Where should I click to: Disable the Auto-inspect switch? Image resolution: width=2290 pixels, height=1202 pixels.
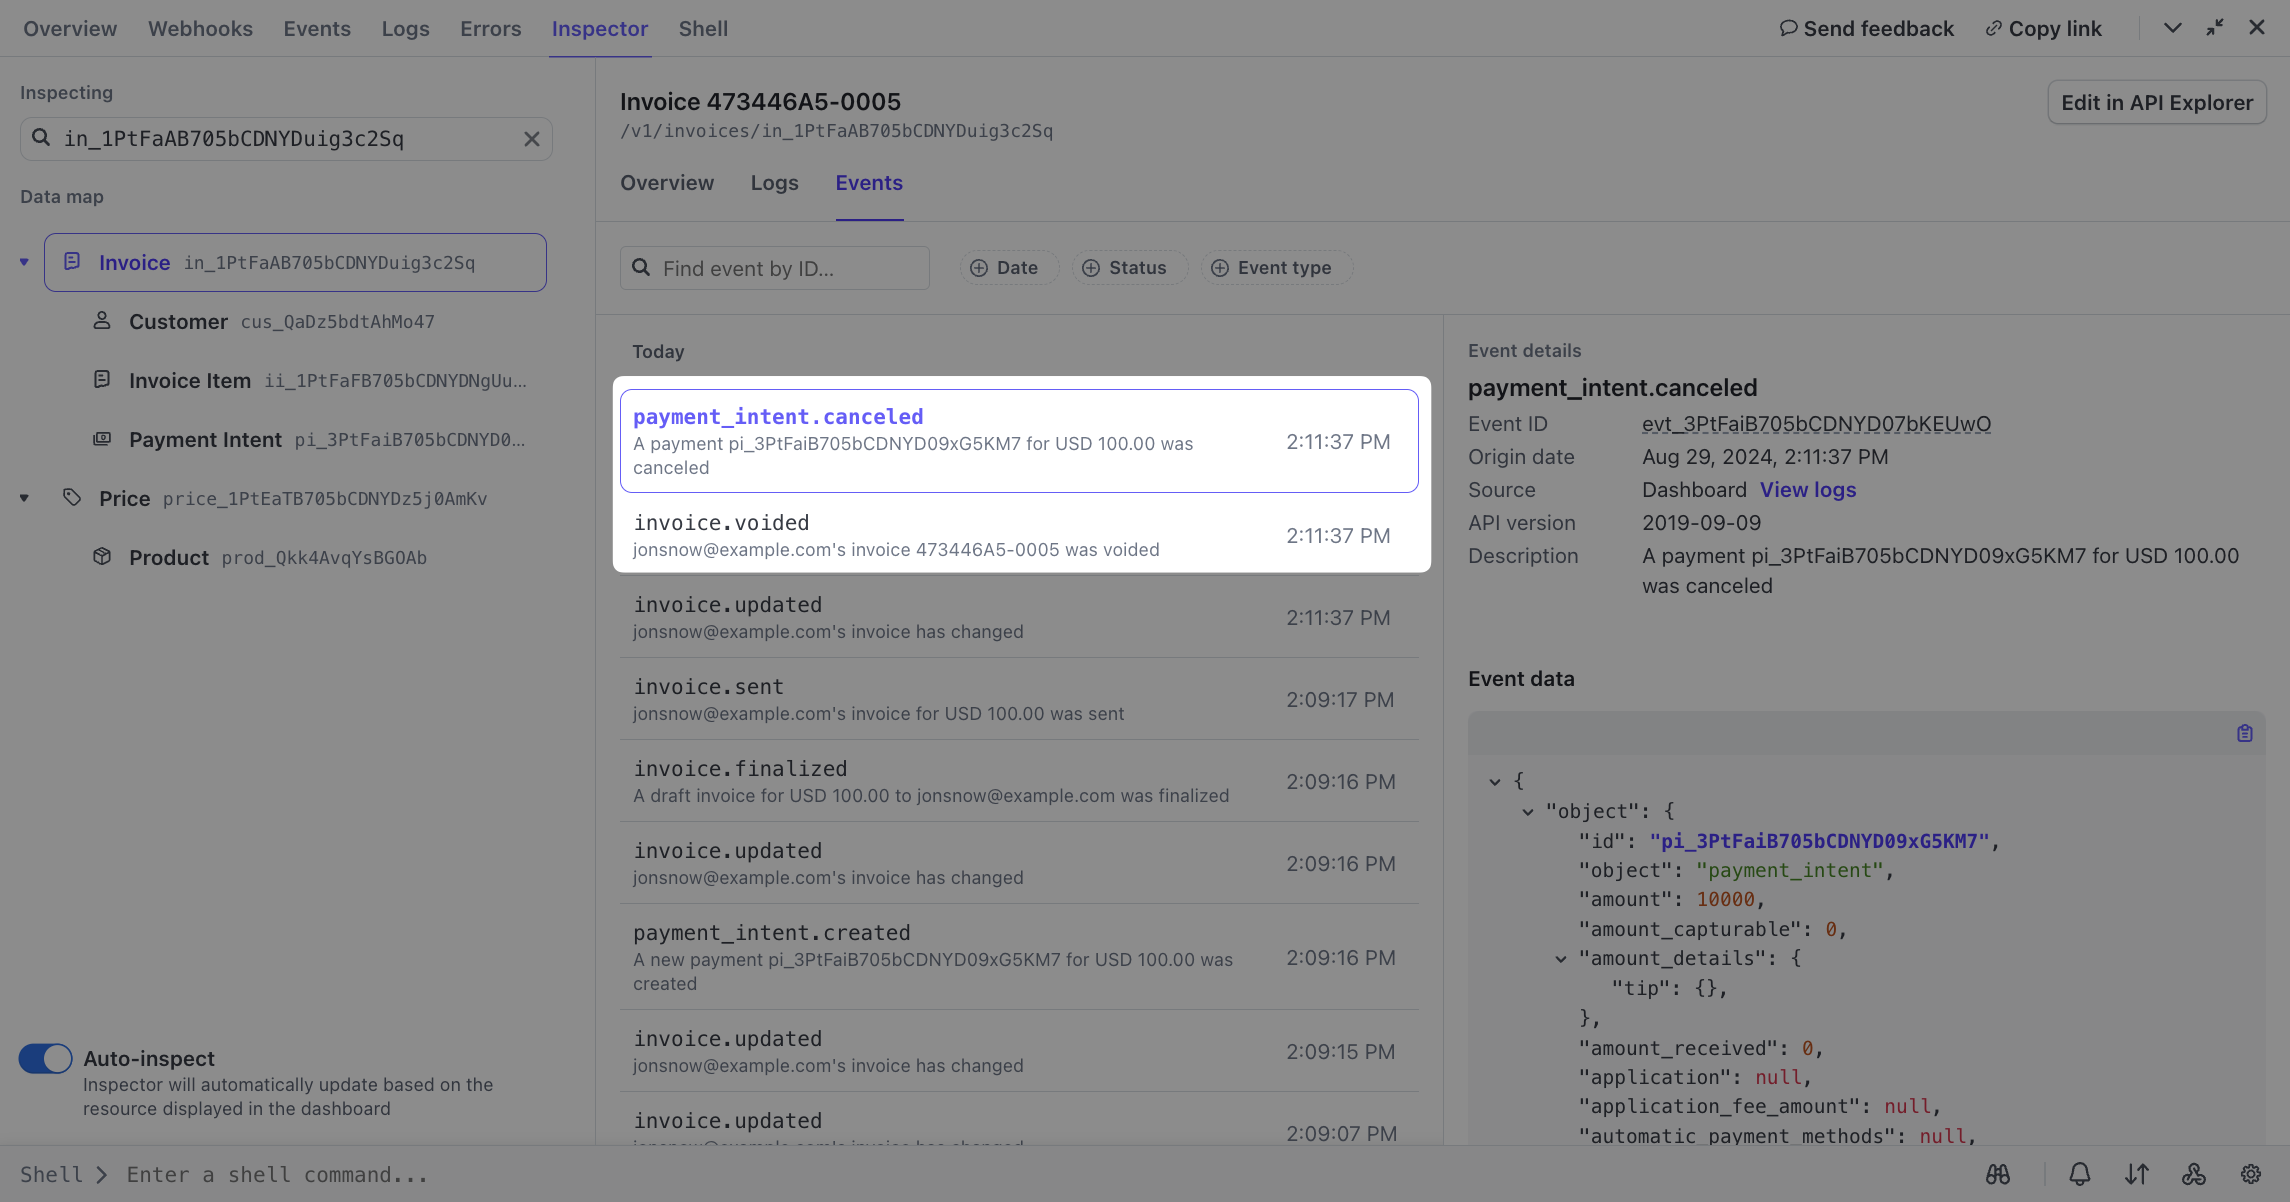(x=46, y=1058)
